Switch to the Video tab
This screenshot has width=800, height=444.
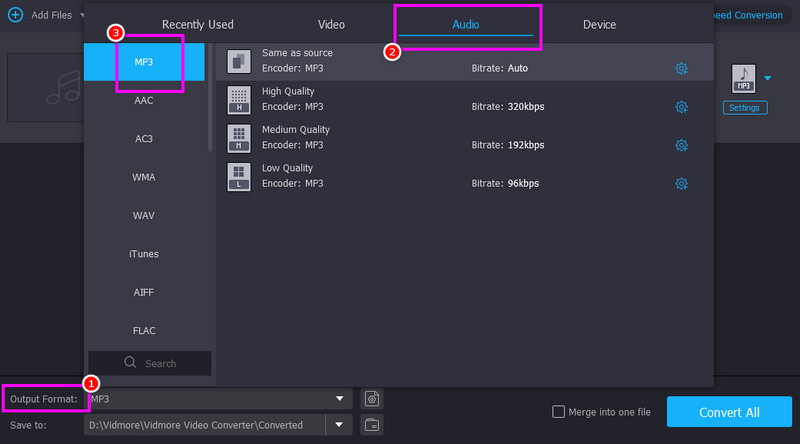click(331, 24)
